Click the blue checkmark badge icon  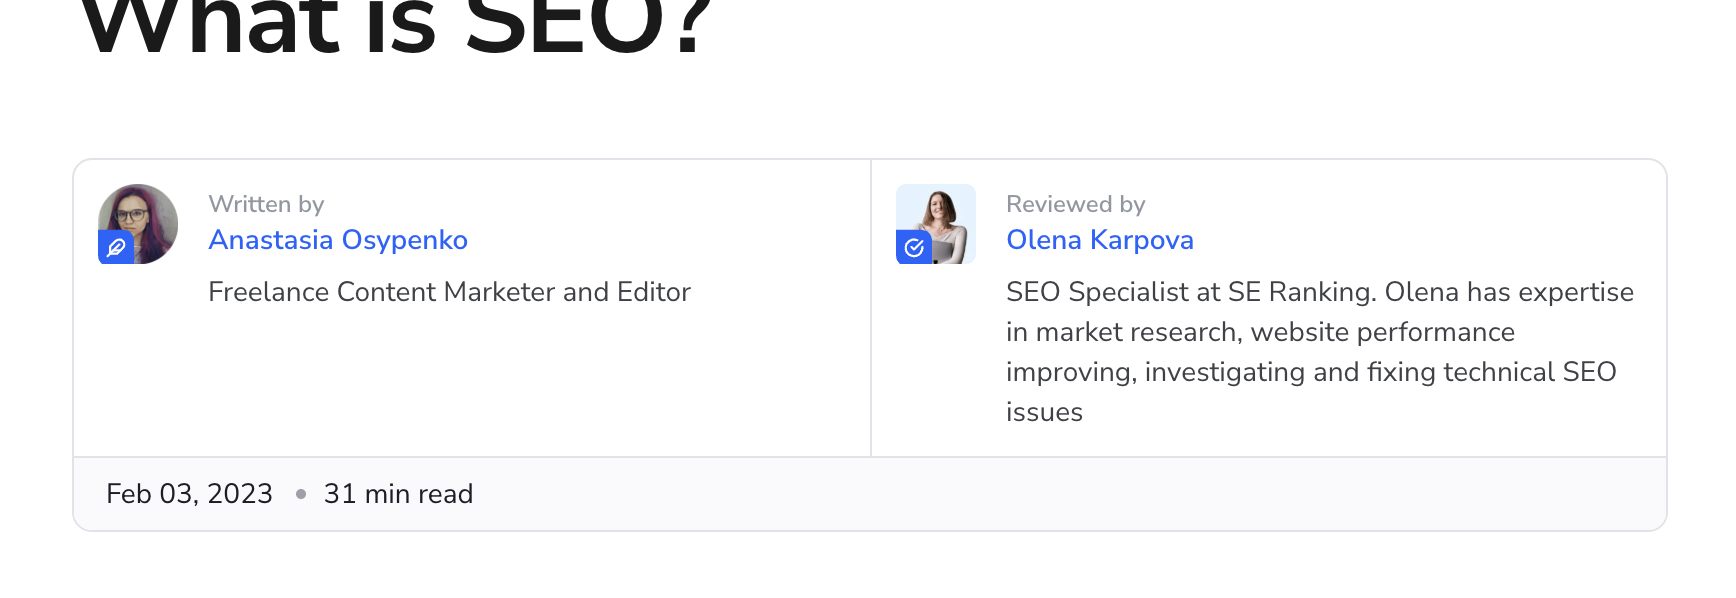point(914,247)
